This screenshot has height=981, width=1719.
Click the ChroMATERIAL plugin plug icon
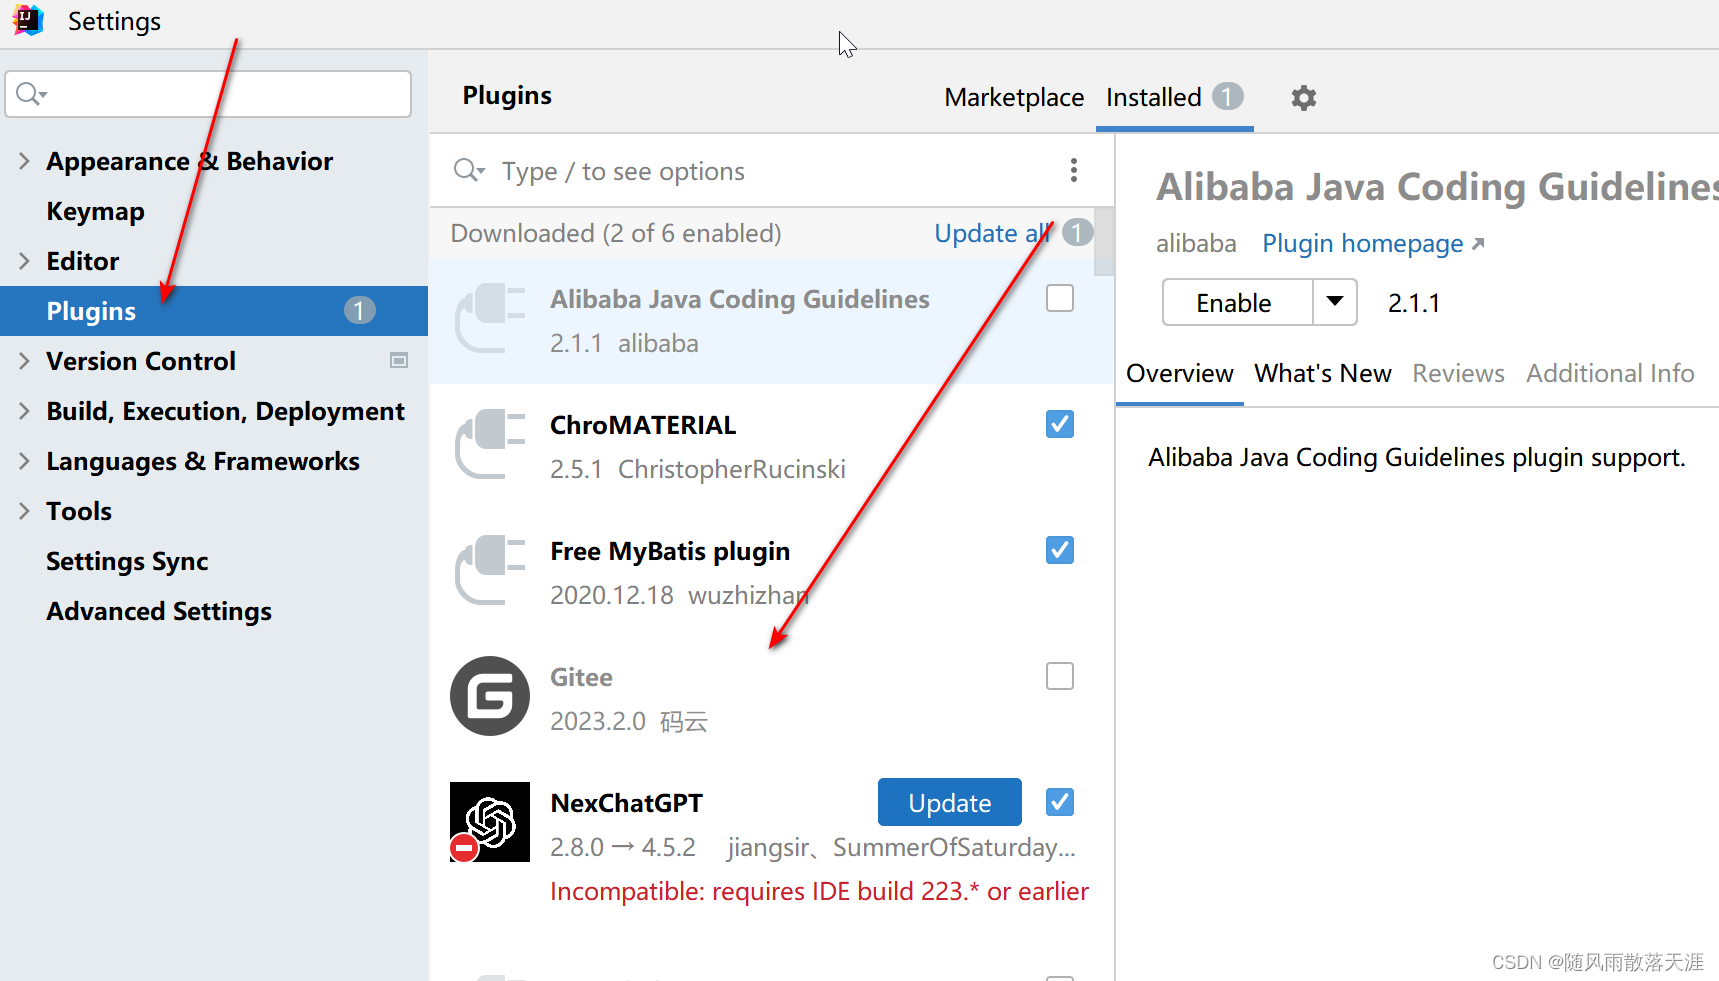coord(490,446)
